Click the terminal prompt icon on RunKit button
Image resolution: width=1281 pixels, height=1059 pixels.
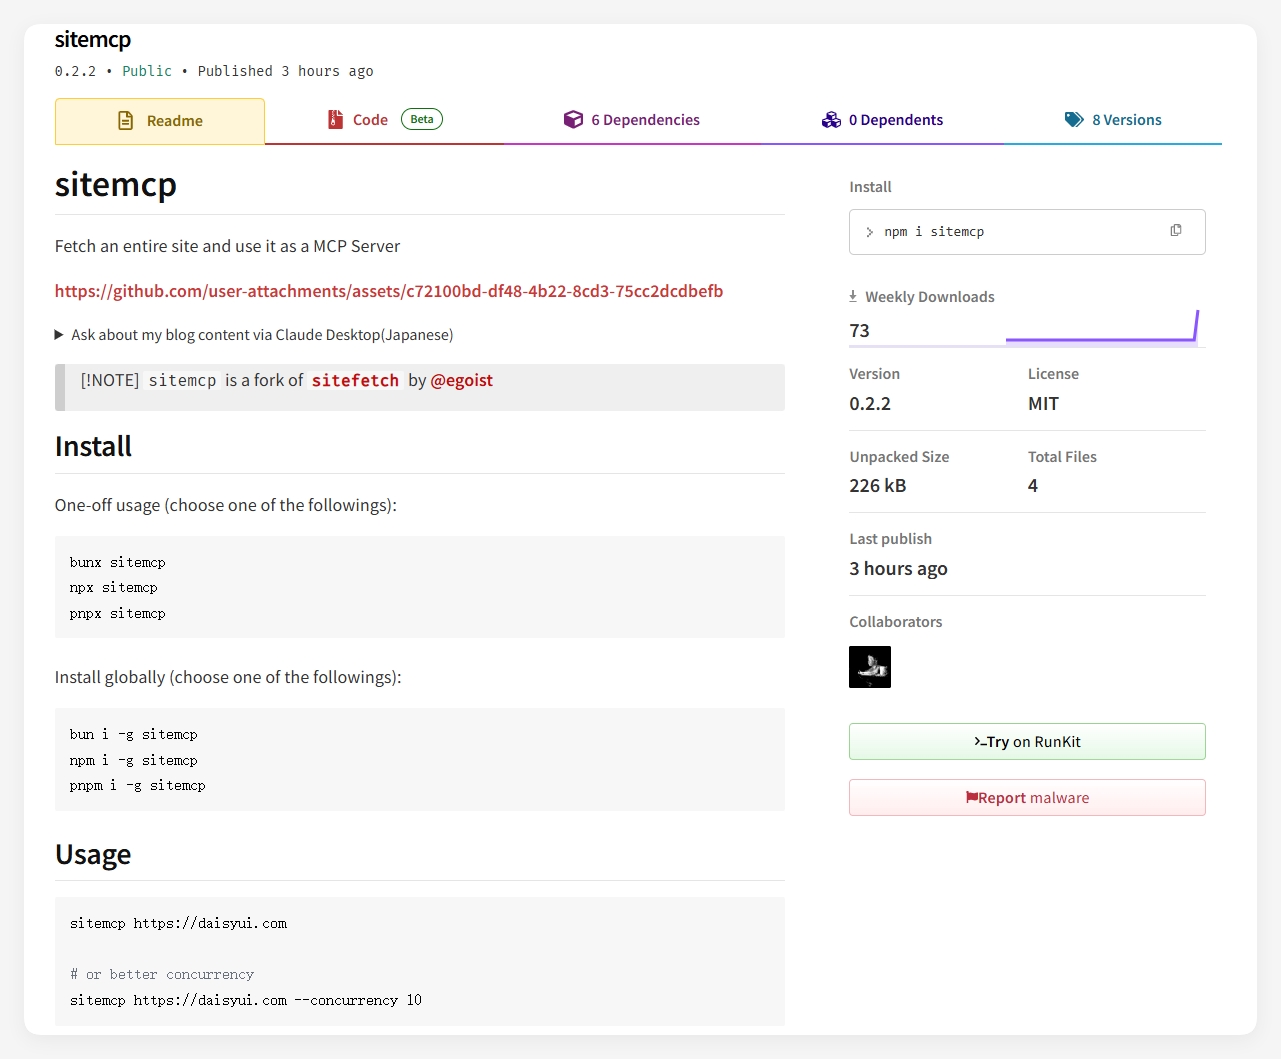980,741
